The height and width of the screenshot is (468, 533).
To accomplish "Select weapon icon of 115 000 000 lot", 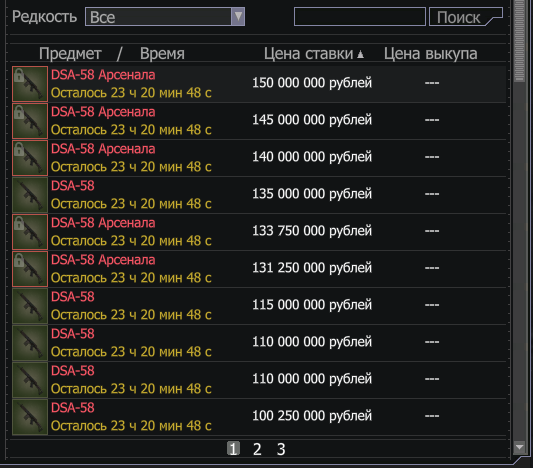I will 30,306.
